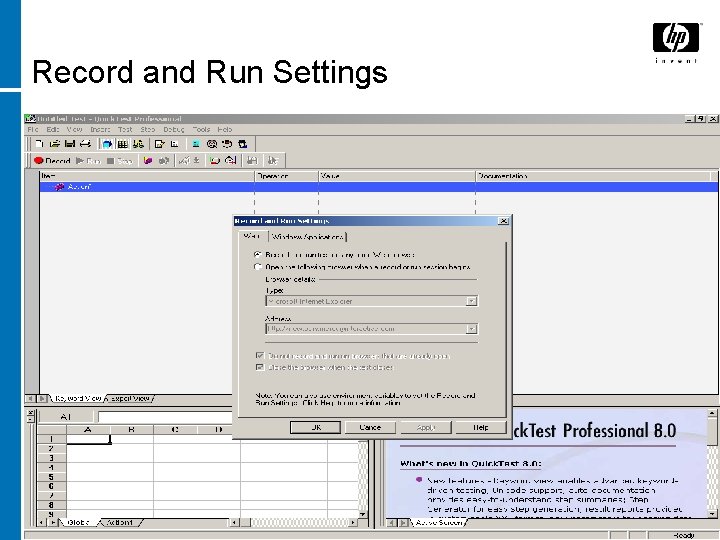Open the Tools menu
The height and width of the screenshot is (540, 720).
coord(201,129)
